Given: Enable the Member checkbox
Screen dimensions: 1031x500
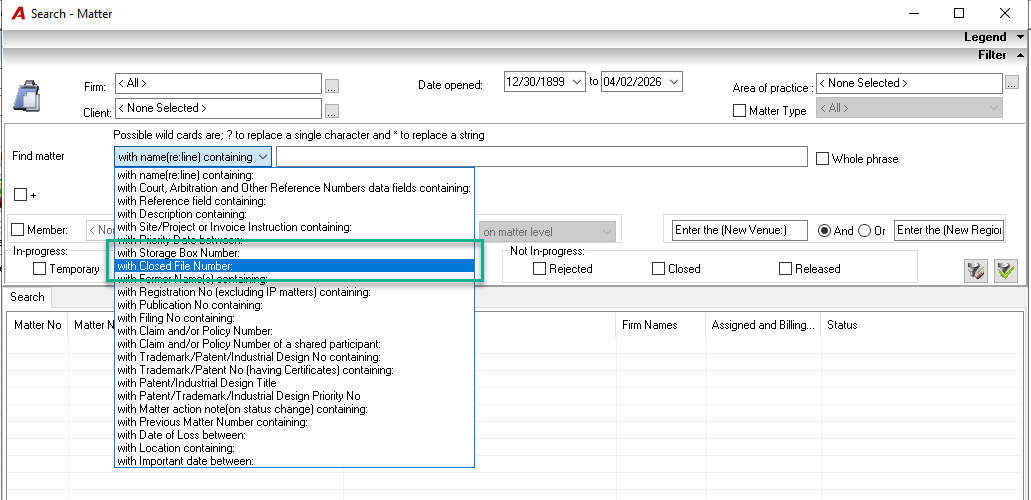Looking at the screenshot, I should (18, 230).
